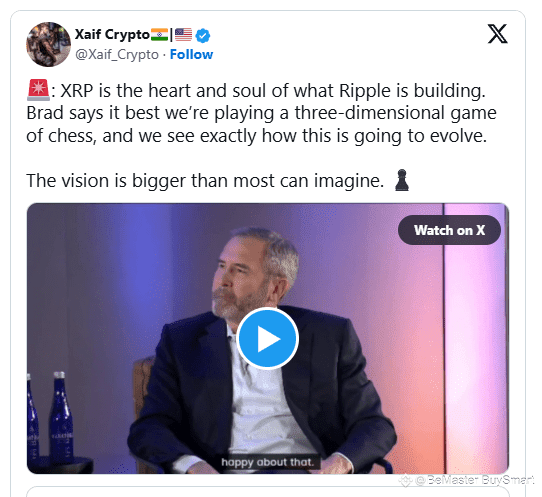The width and height of the screenshot is (542, 497).
Task: Play the embedded video
Action: (268, 338)
